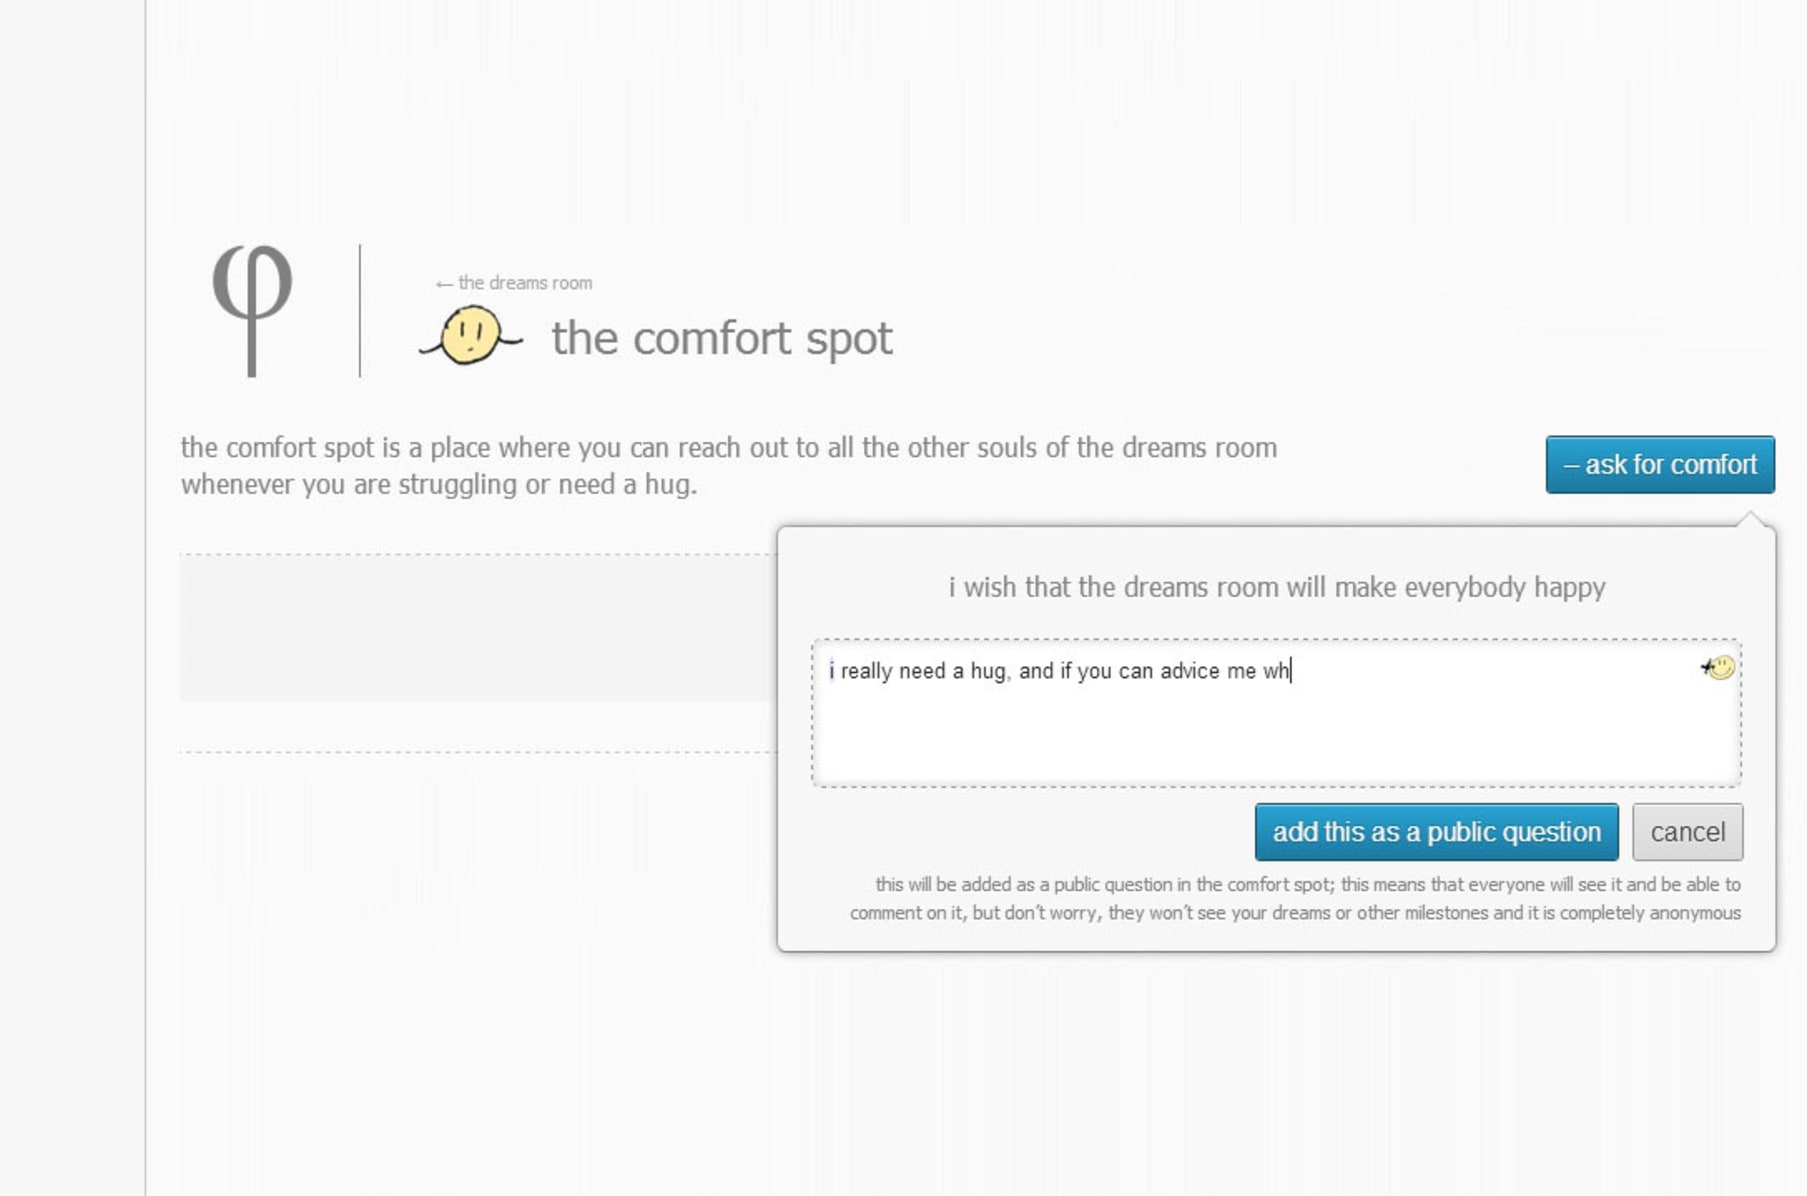Image resolution: width=1807 pixels, height=1196 pixels.
Task: Click the hugging smiley face mascot
Action: (x=470, y=335)
